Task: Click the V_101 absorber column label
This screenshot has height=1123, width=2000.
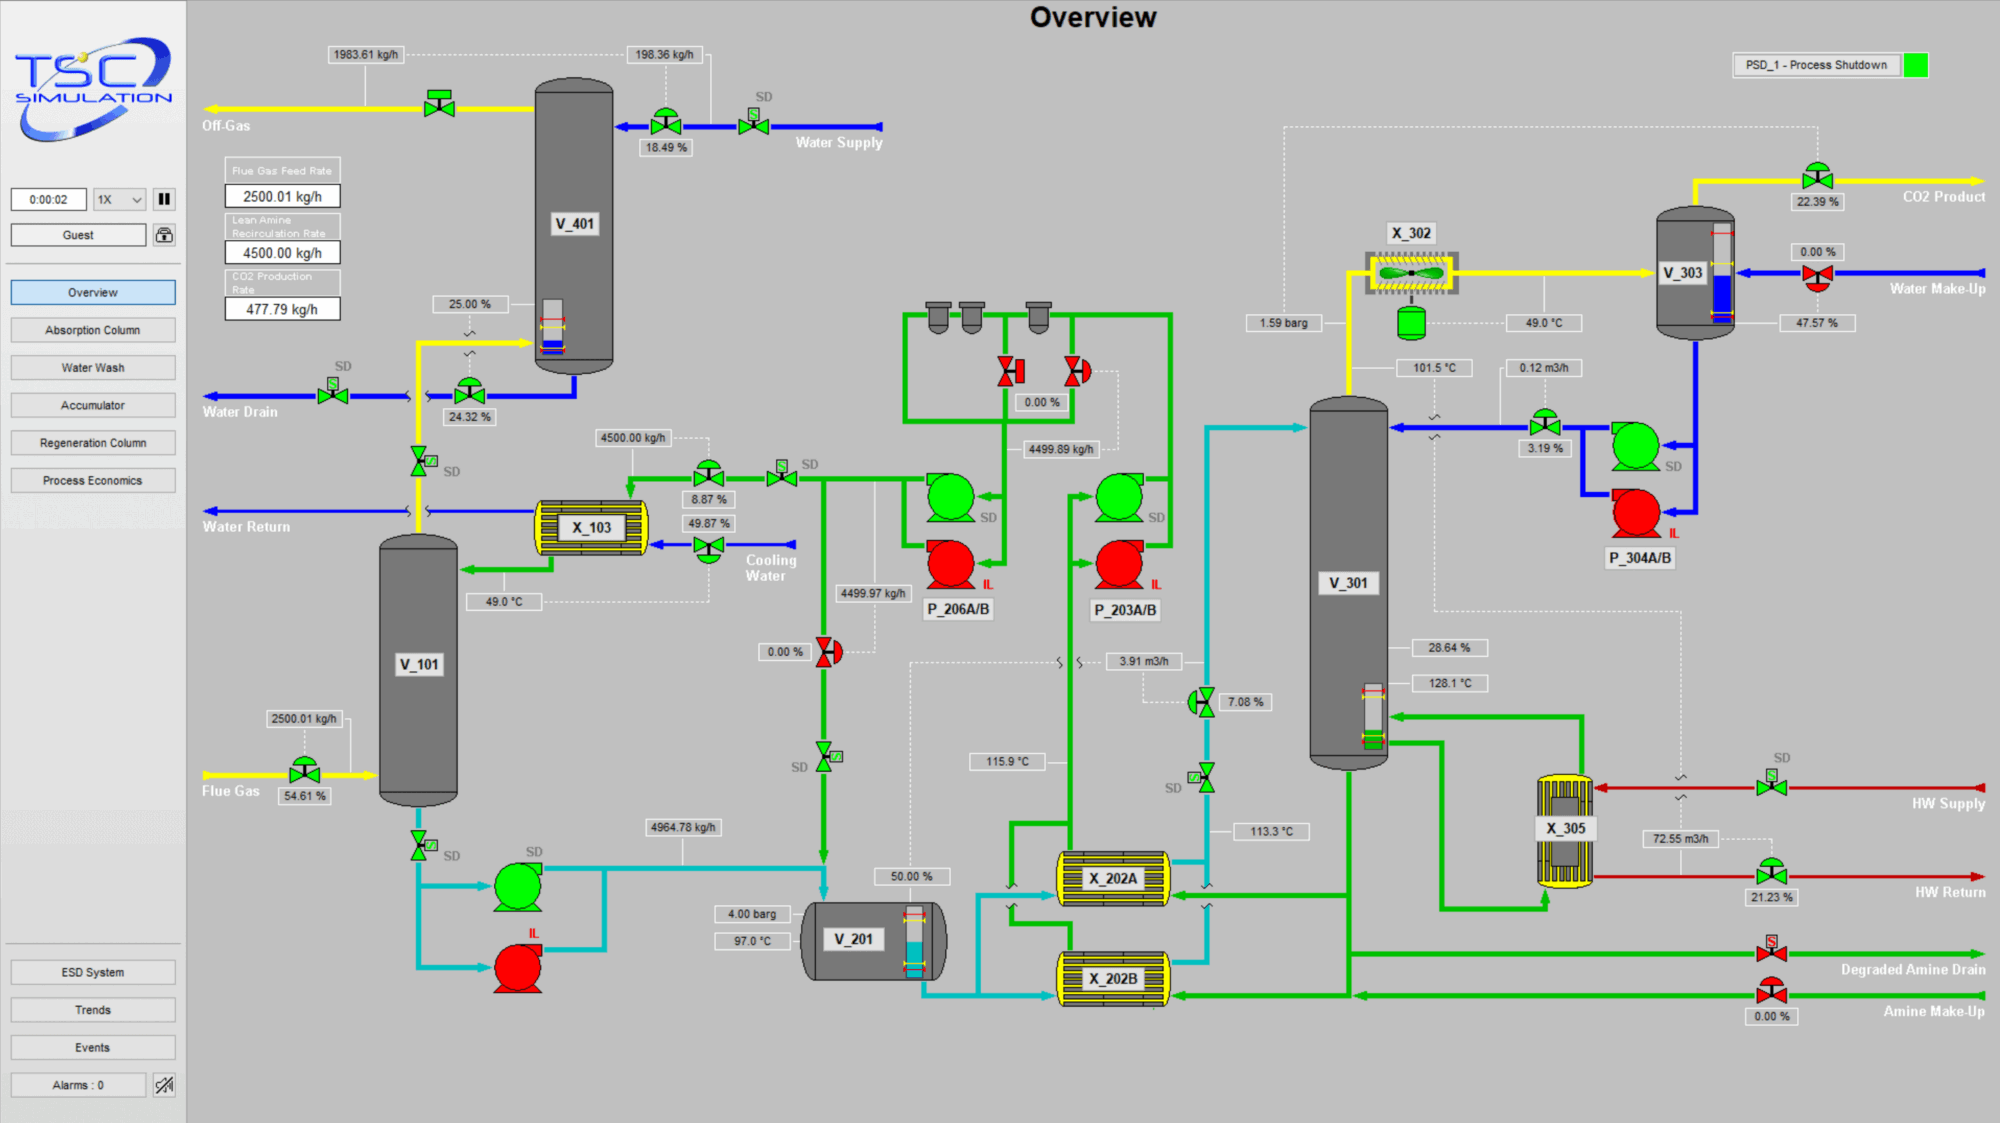Action: [419, 664]
